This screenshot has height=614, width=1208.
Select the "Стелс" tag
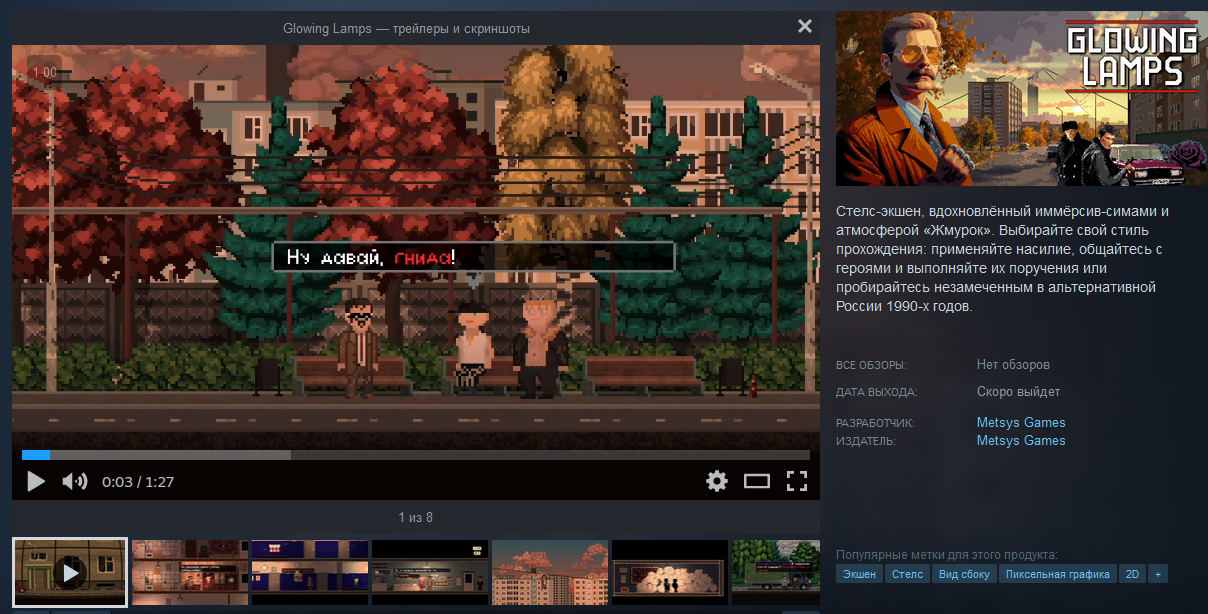click(x=907, y=574)
